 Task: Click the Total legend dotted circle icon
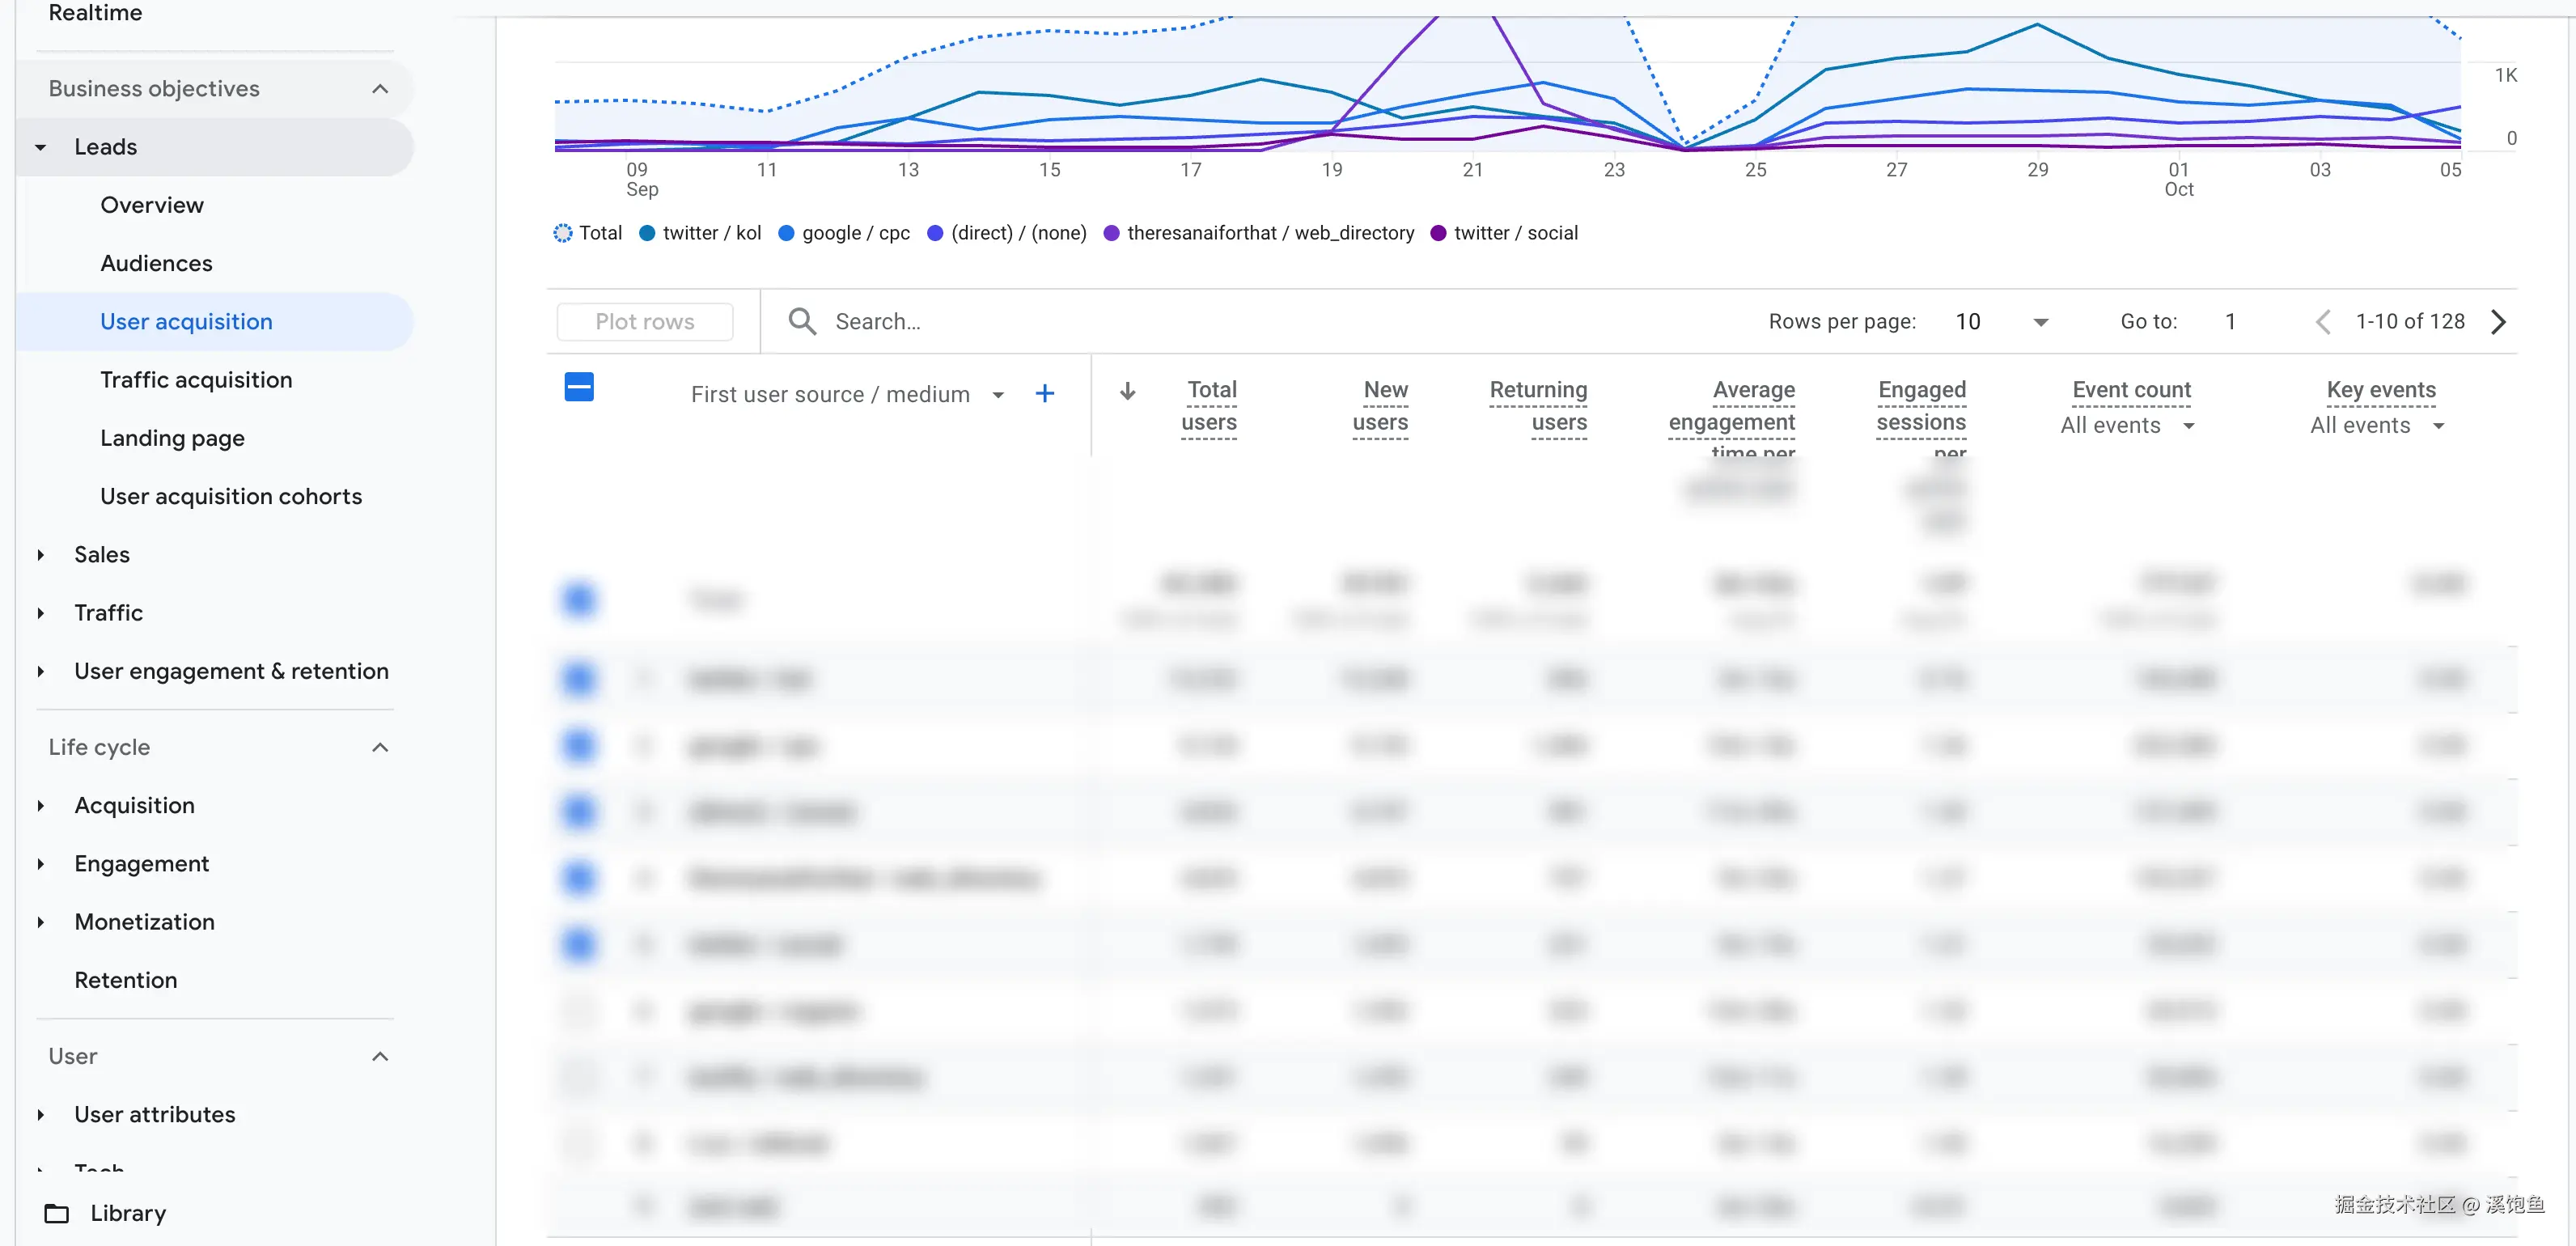[563, 233]
